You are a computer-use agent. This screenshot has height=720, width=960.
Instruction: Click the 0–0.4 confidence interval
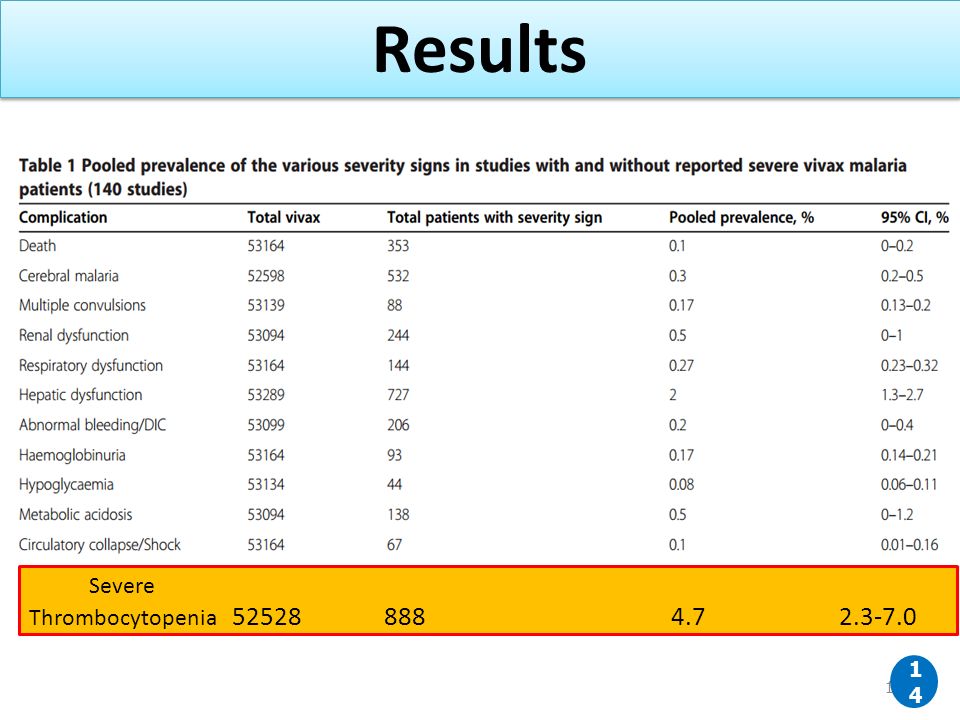pos(897,425)
